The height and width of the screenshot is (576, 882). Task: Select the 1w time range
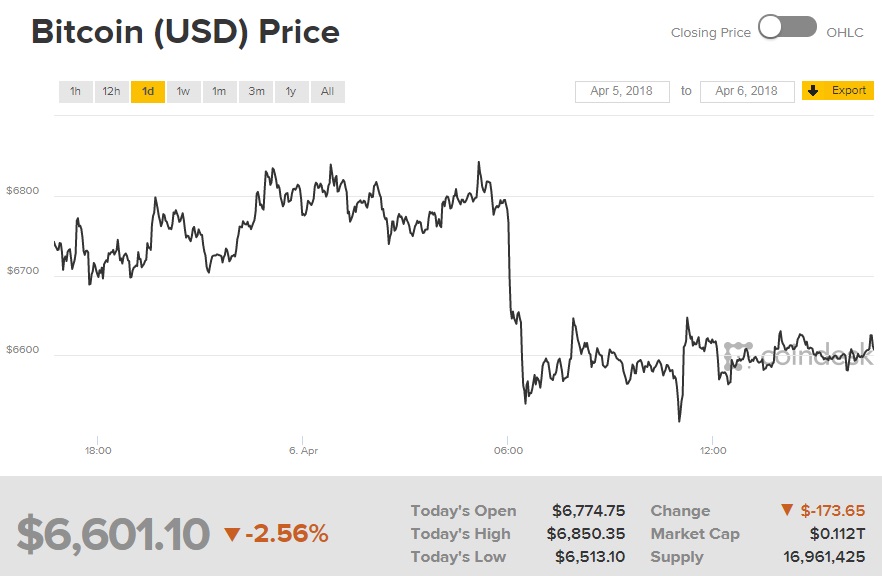183,91
